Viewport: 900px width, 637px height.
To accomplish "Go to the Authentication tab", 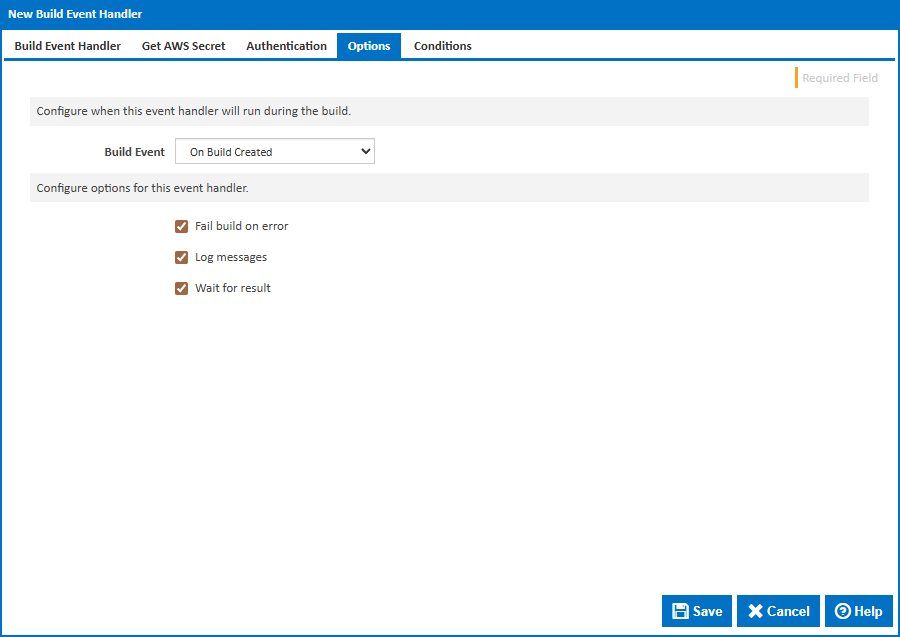I will [286, 46].
